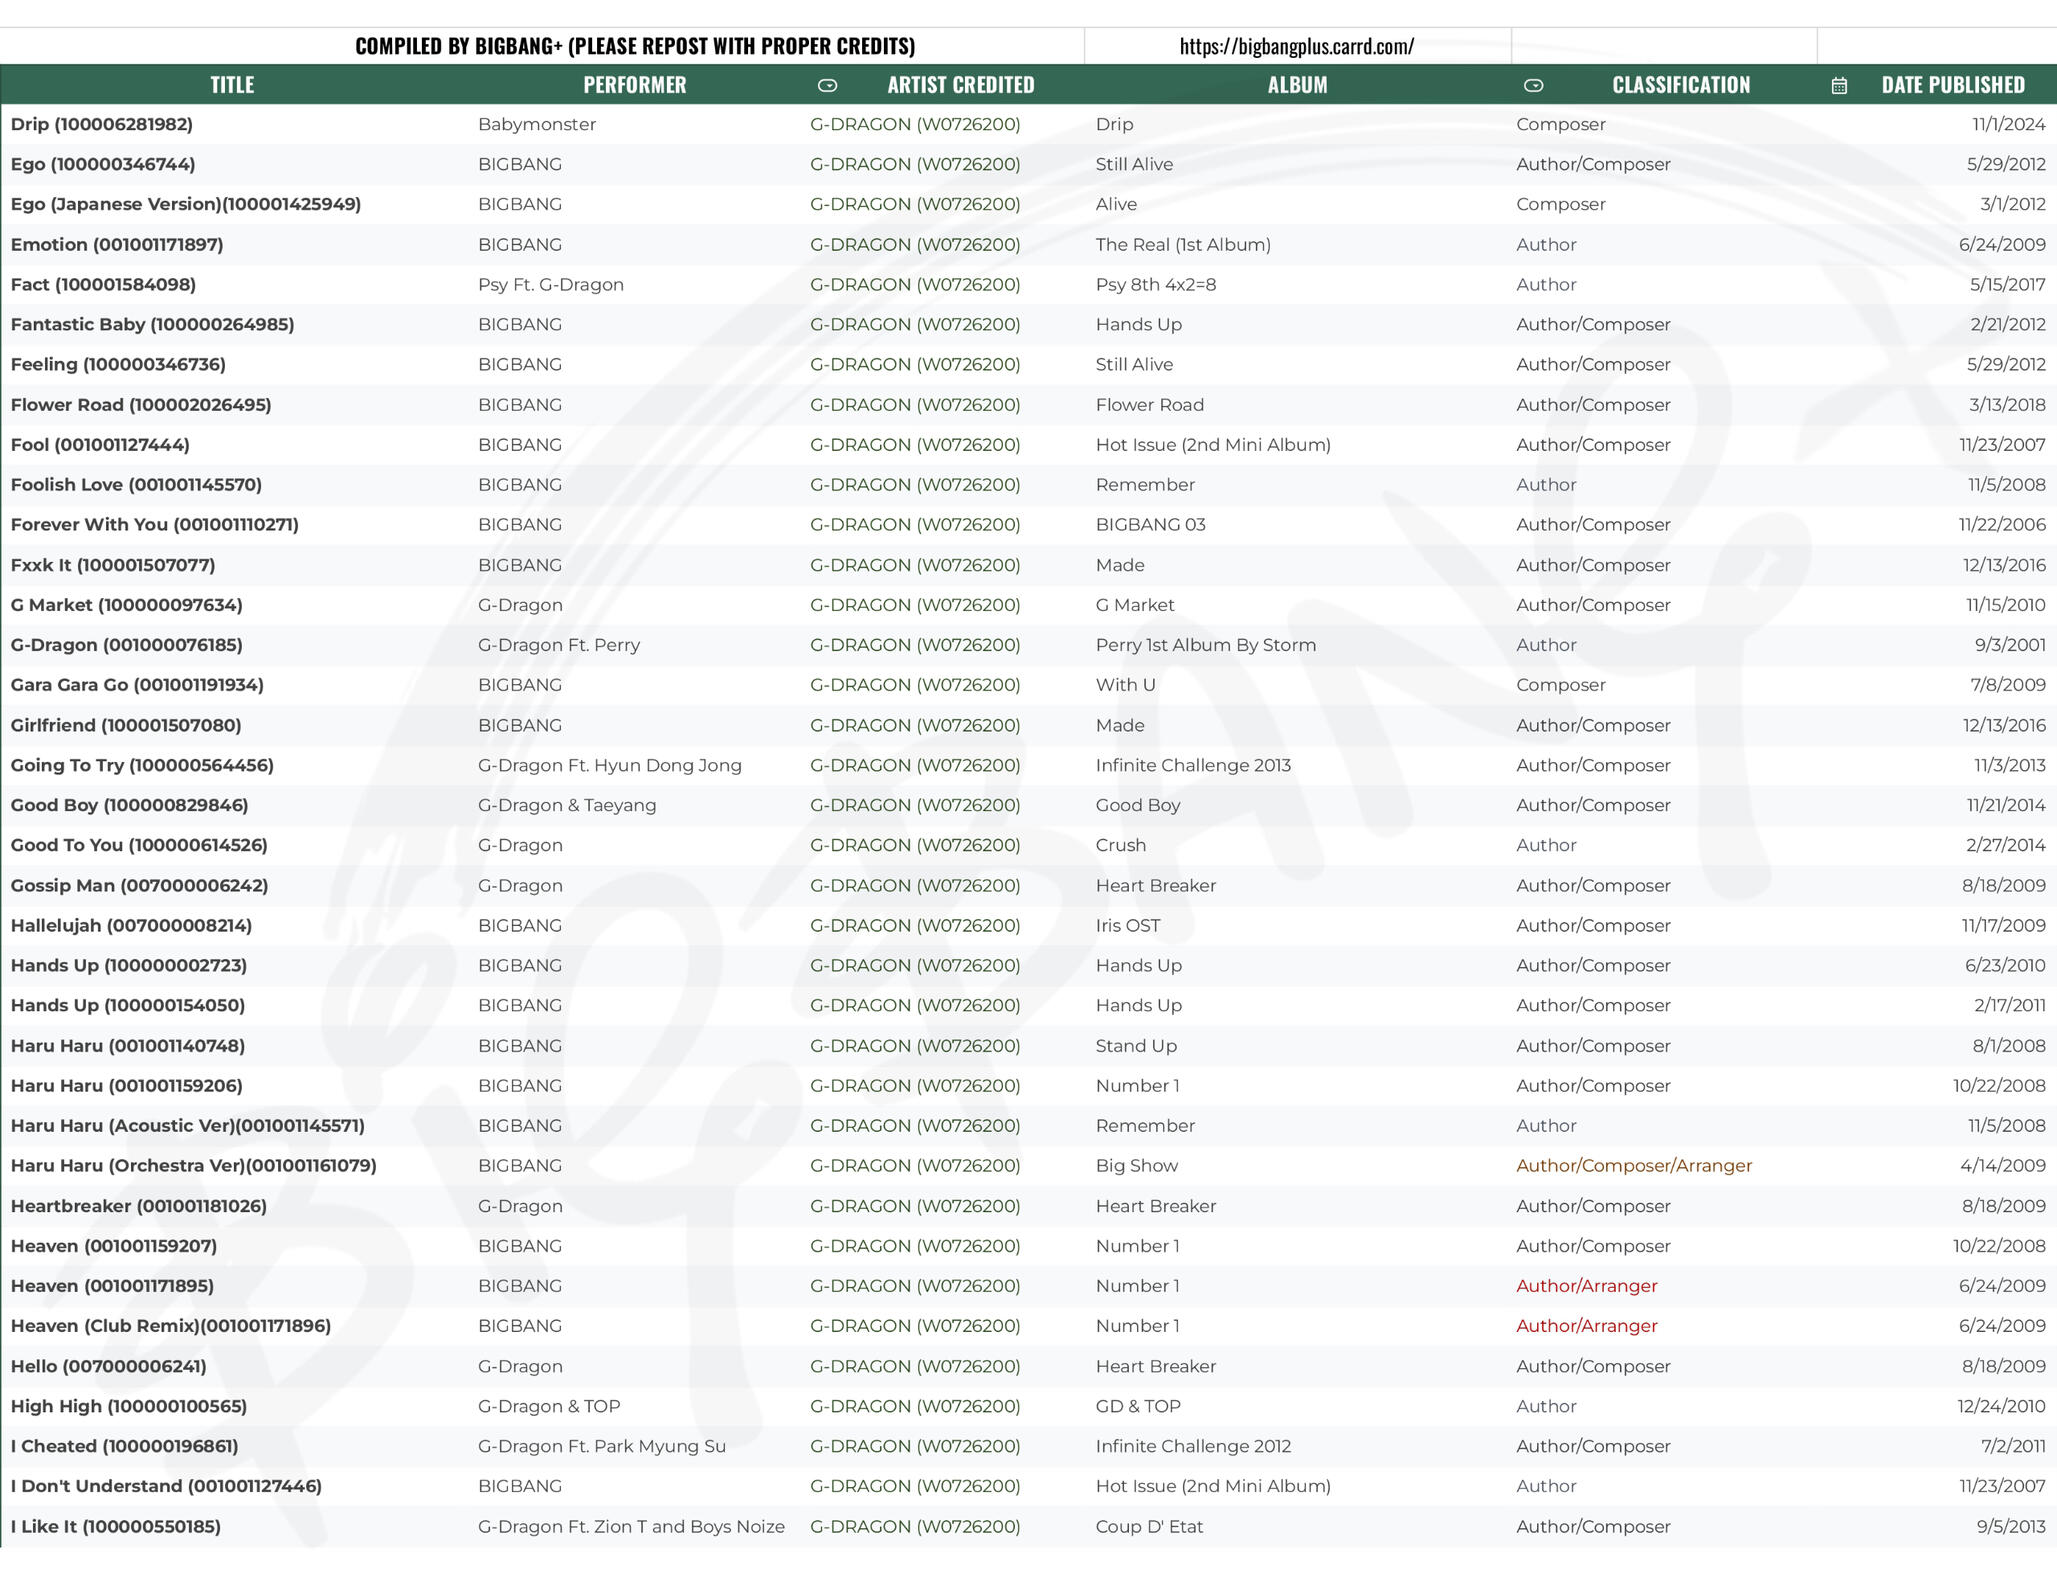Select G-Dragon Ft. Zion T and Boys Noize
2057x1590 pixels.
coord(631,1527)
